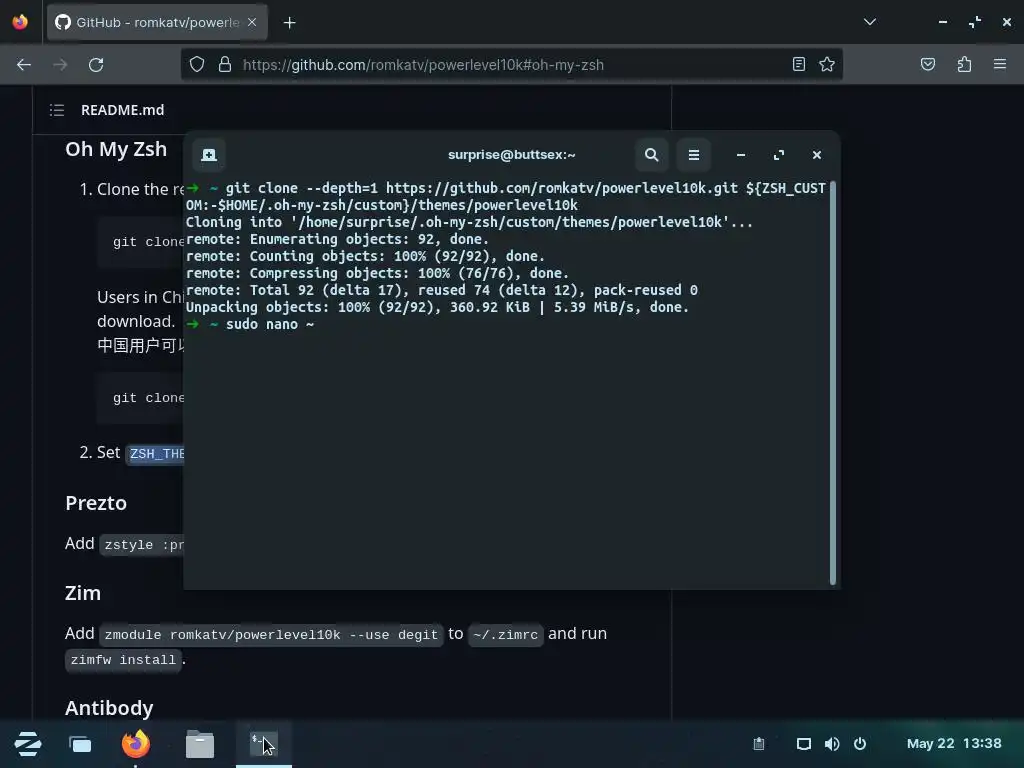
Task: Click the terminal vertical scrollbar
Action: [x=833, y=383]
